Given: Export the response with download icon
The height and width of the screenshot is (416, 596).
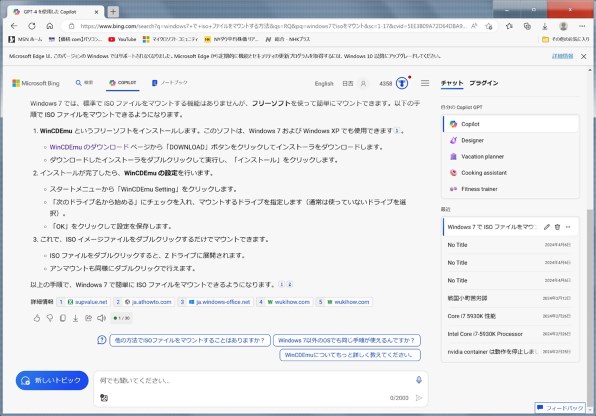Looking at the screenshot, I should point(76,318).
